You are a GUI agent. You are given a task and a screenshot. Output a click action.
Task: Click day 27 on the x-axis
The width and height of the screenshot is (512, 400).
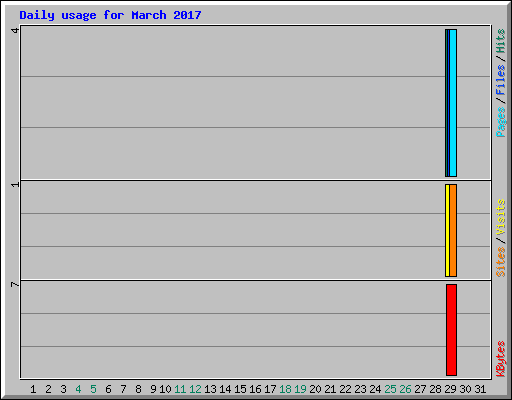coord(420,389)
